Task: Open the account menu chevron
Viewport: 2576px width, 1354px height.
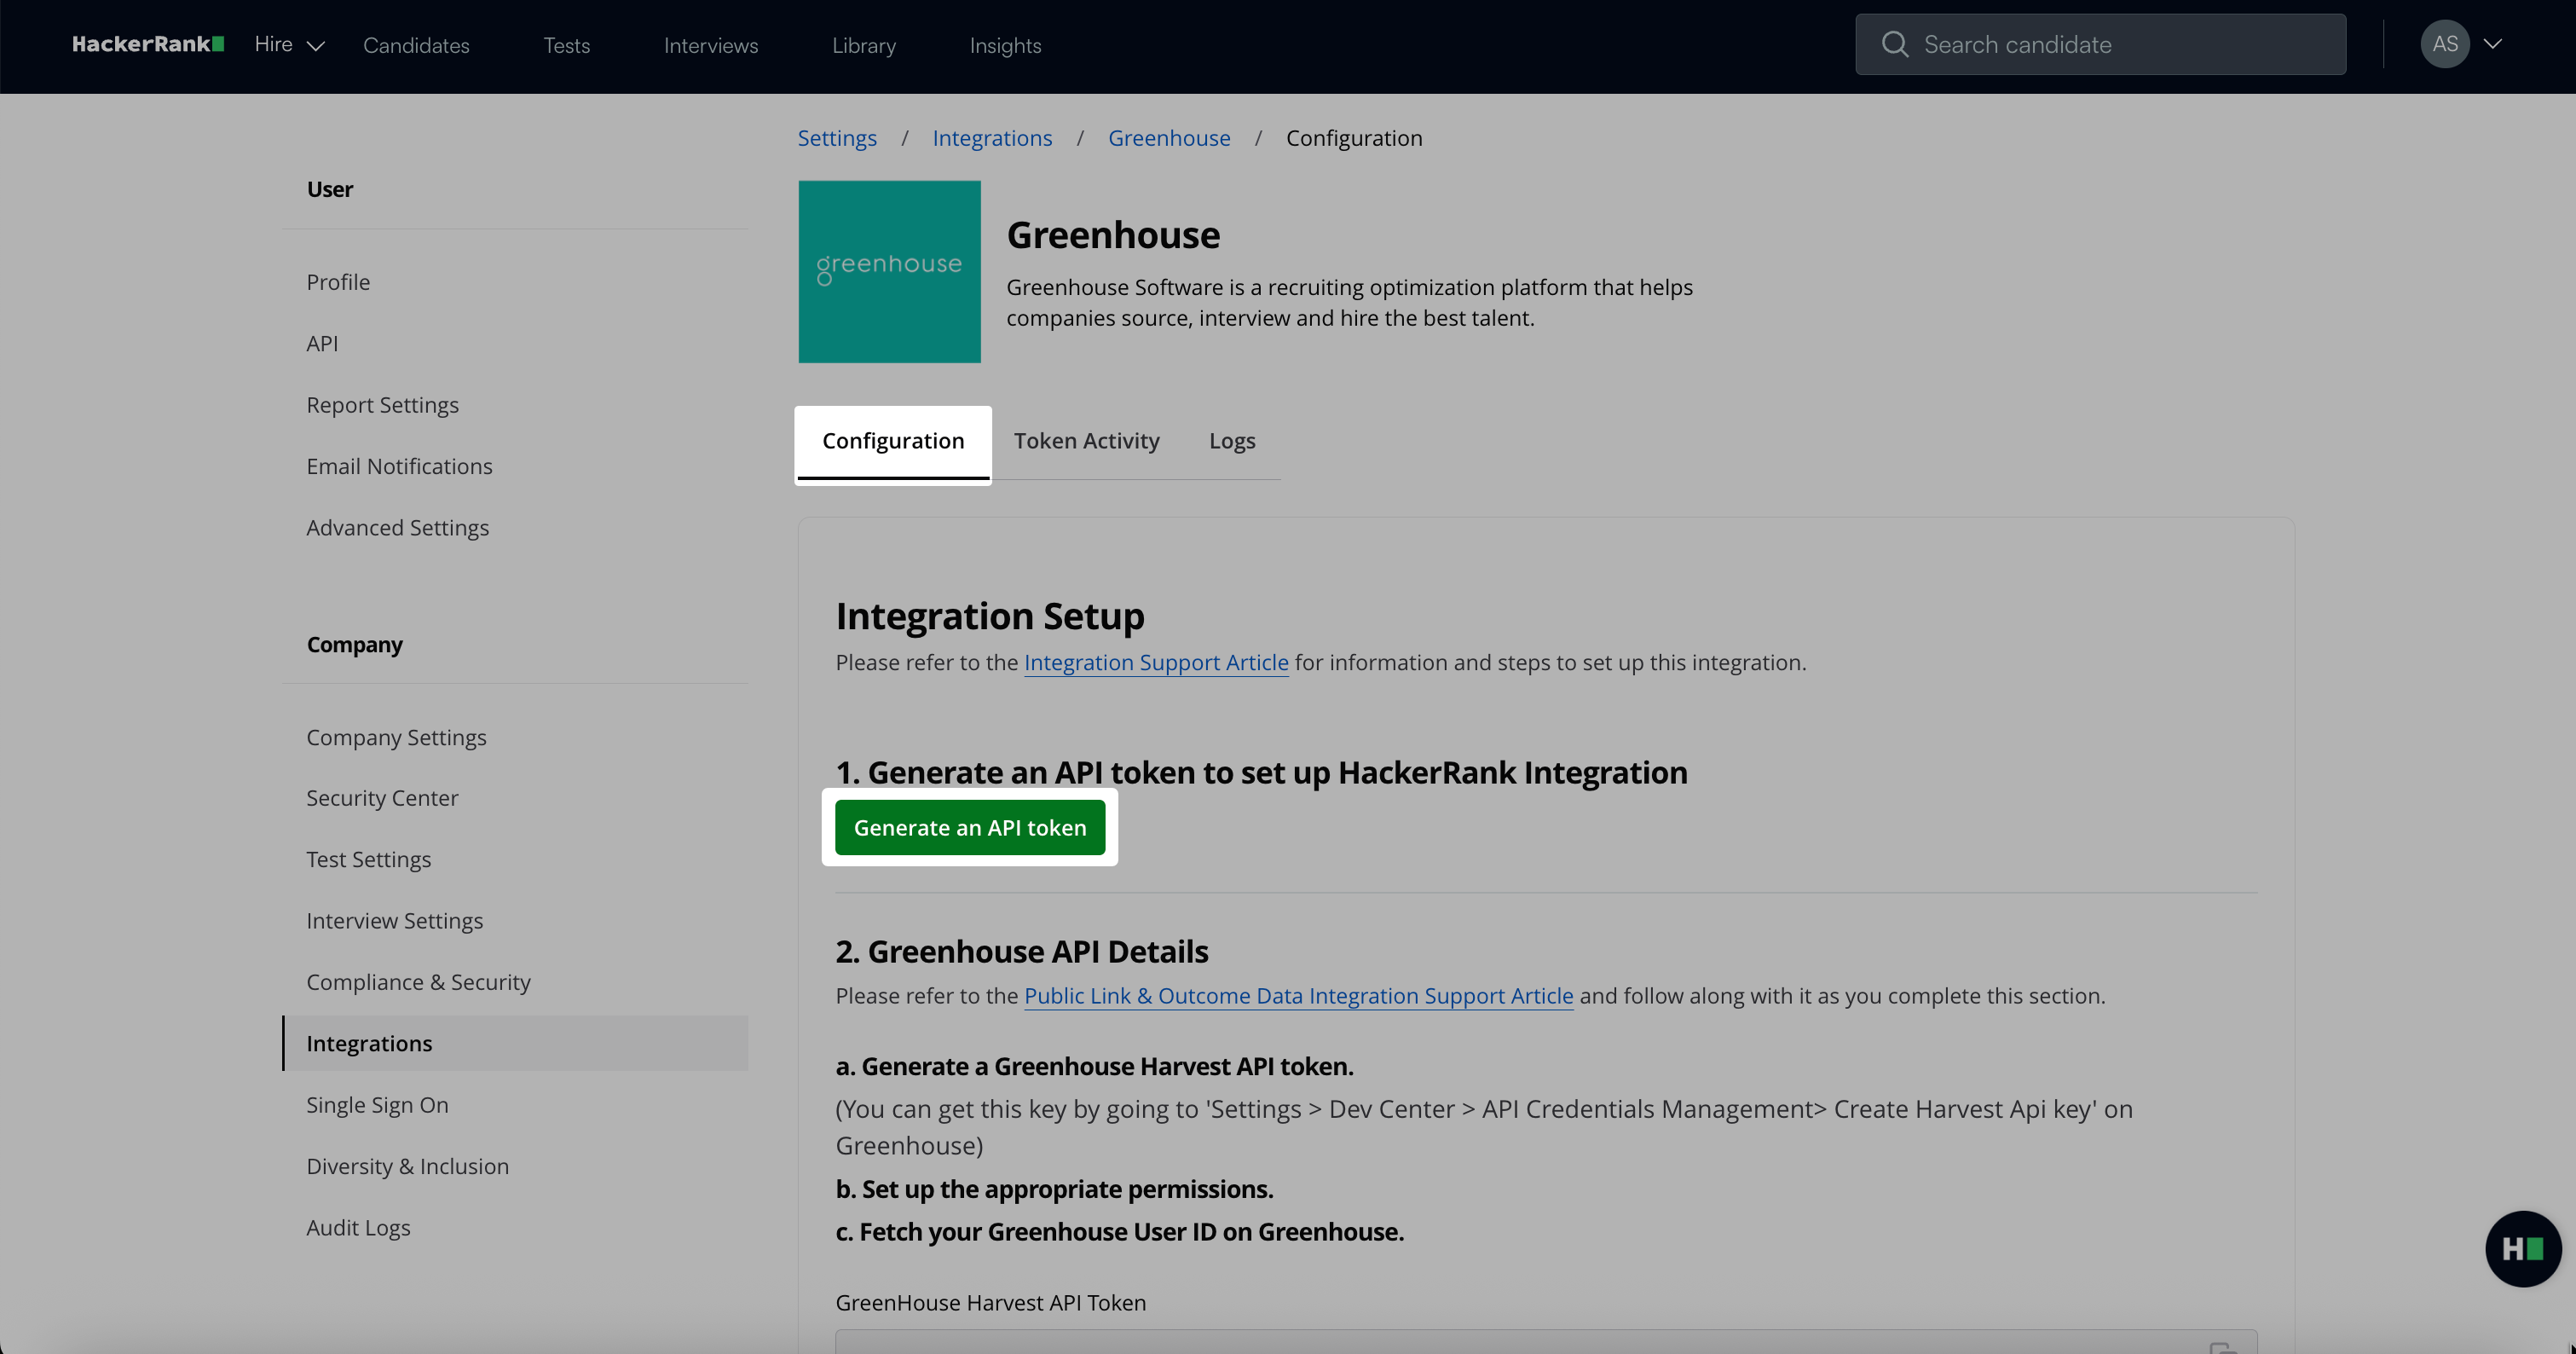Action: [x=2493, y=44]
